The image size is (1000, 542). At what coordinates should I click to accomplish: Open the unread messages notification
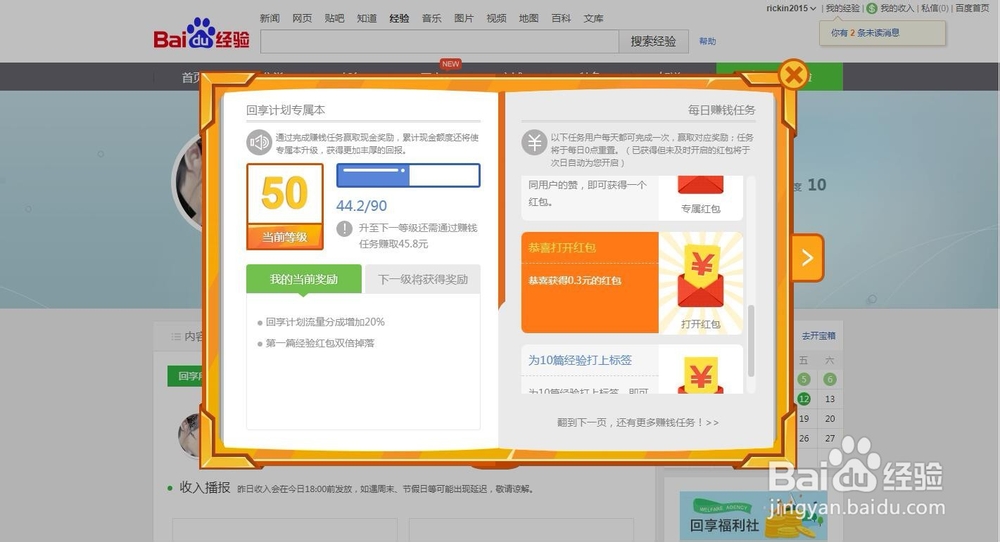pos(882,33)
